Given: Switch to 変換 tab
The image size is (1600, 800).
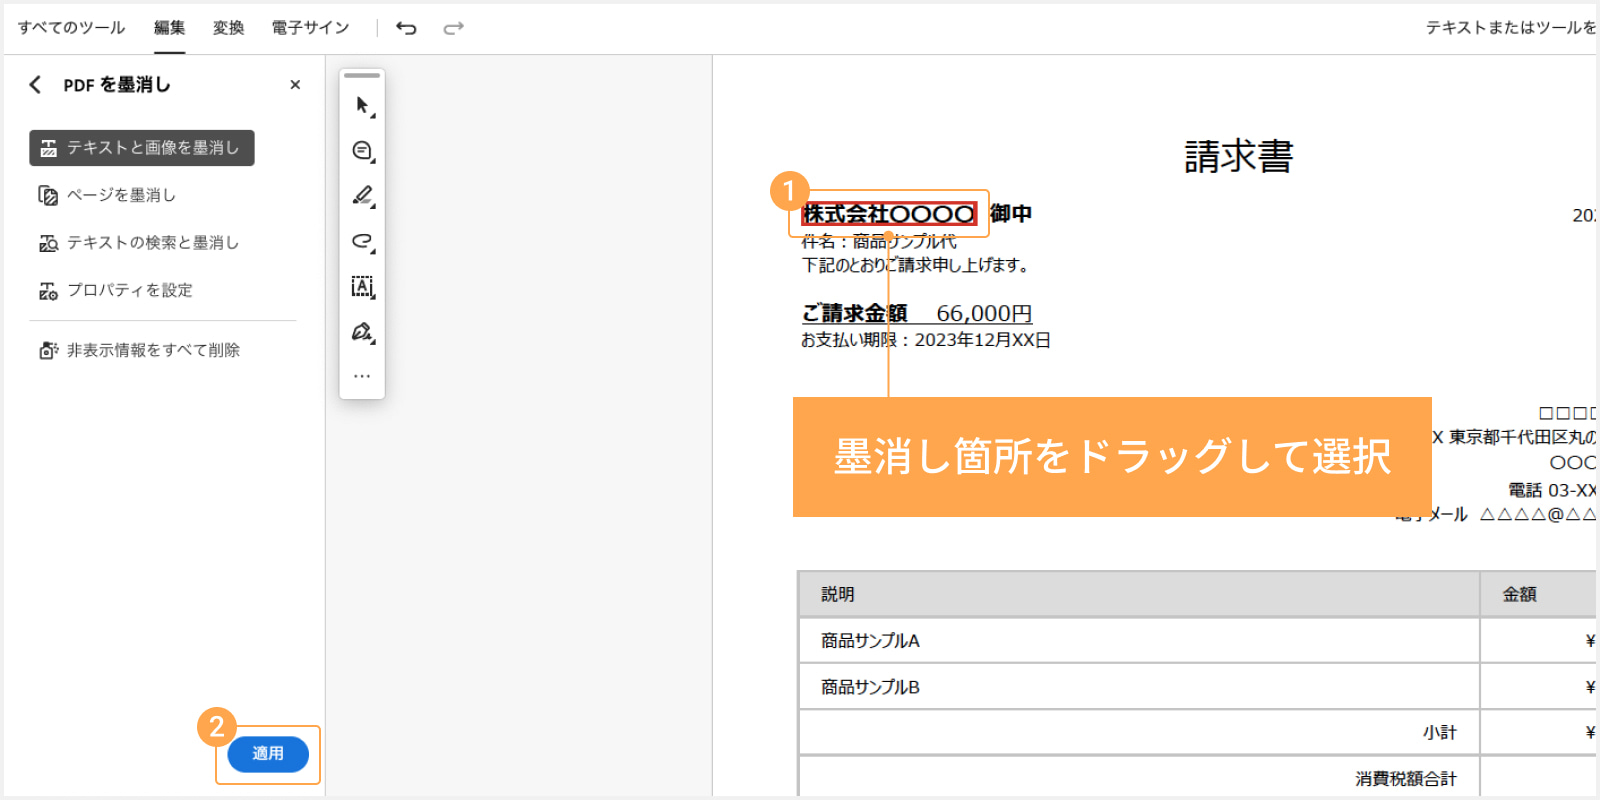Looking at the screenshot, I should click(229, 28).
